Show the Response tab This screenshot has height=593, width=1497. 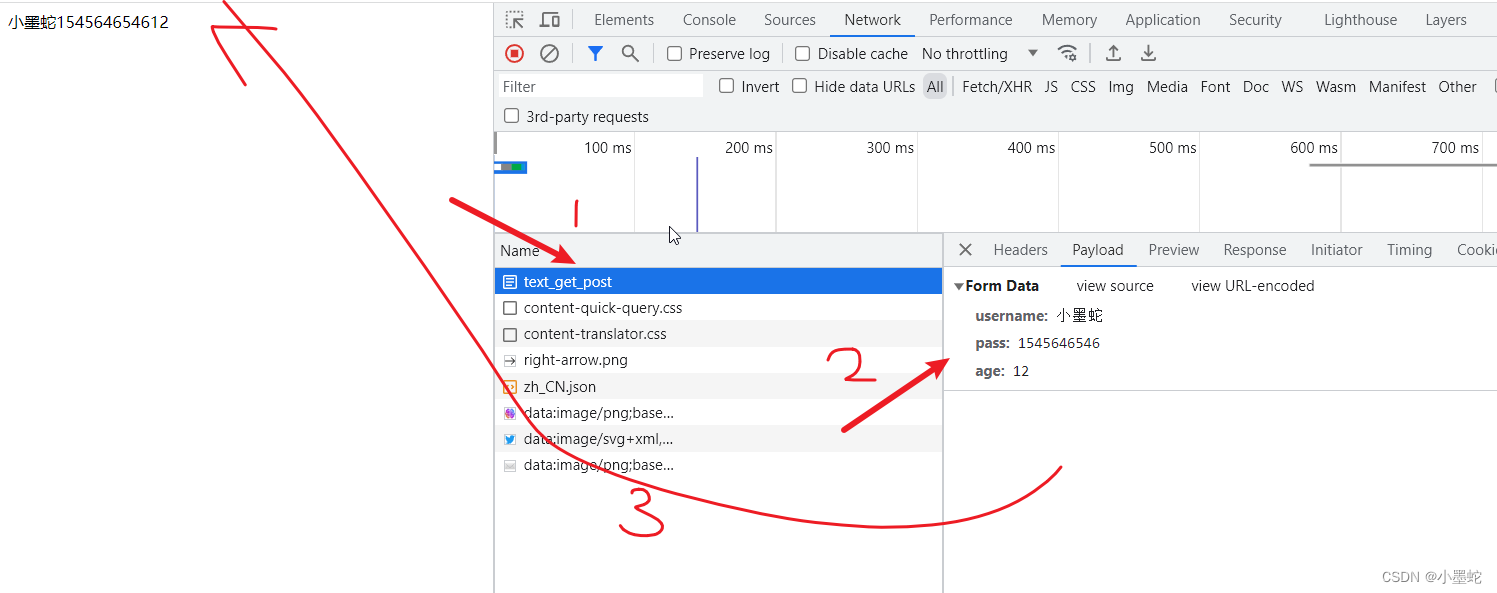point(1255,250)
